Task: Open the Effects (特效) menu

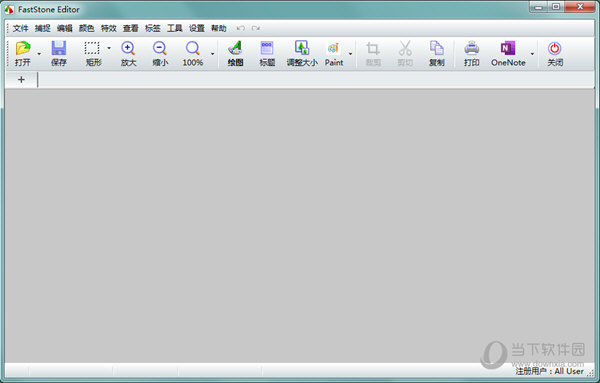Action: tap(109, 28)
